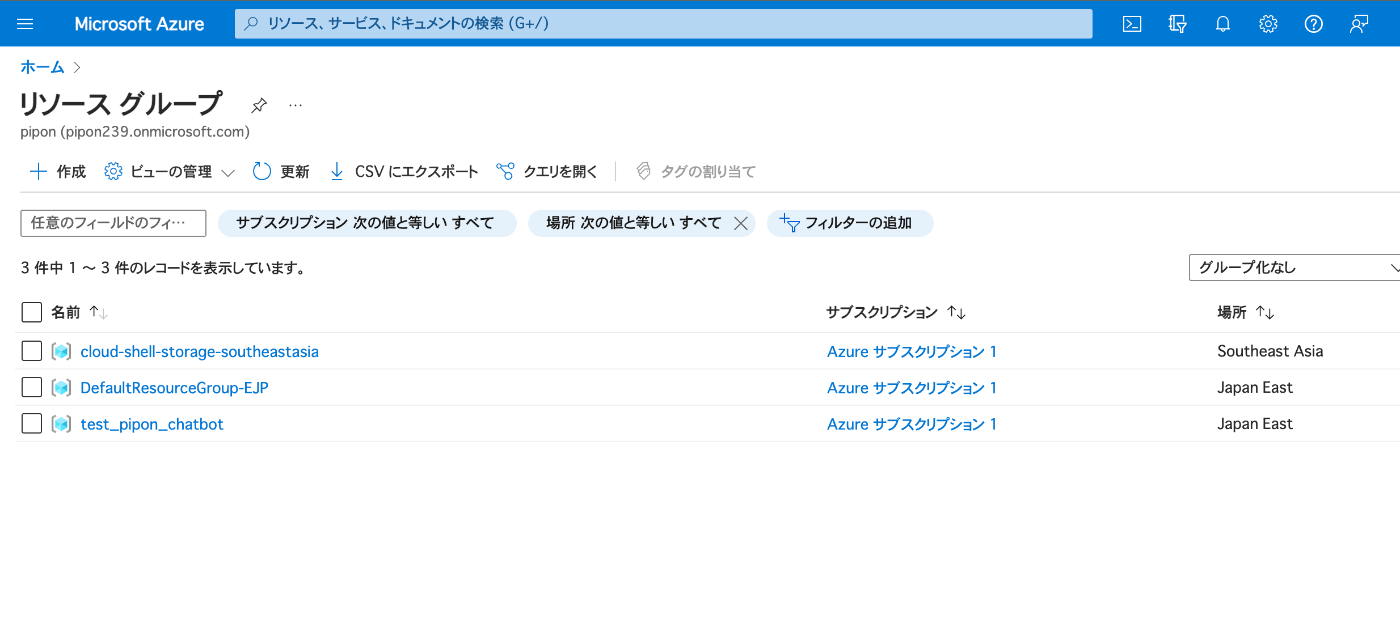1400x620 pixels.
Task: Remove the 場所 filter with X
Action: click(741, 224)
